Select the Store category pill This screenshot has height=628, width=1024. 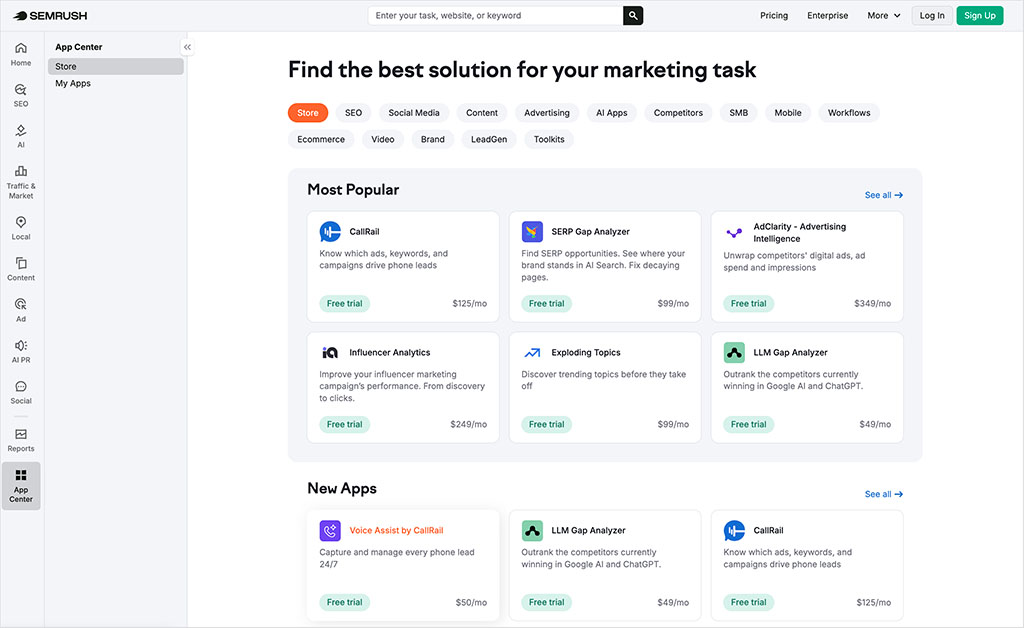coord(308,113)
